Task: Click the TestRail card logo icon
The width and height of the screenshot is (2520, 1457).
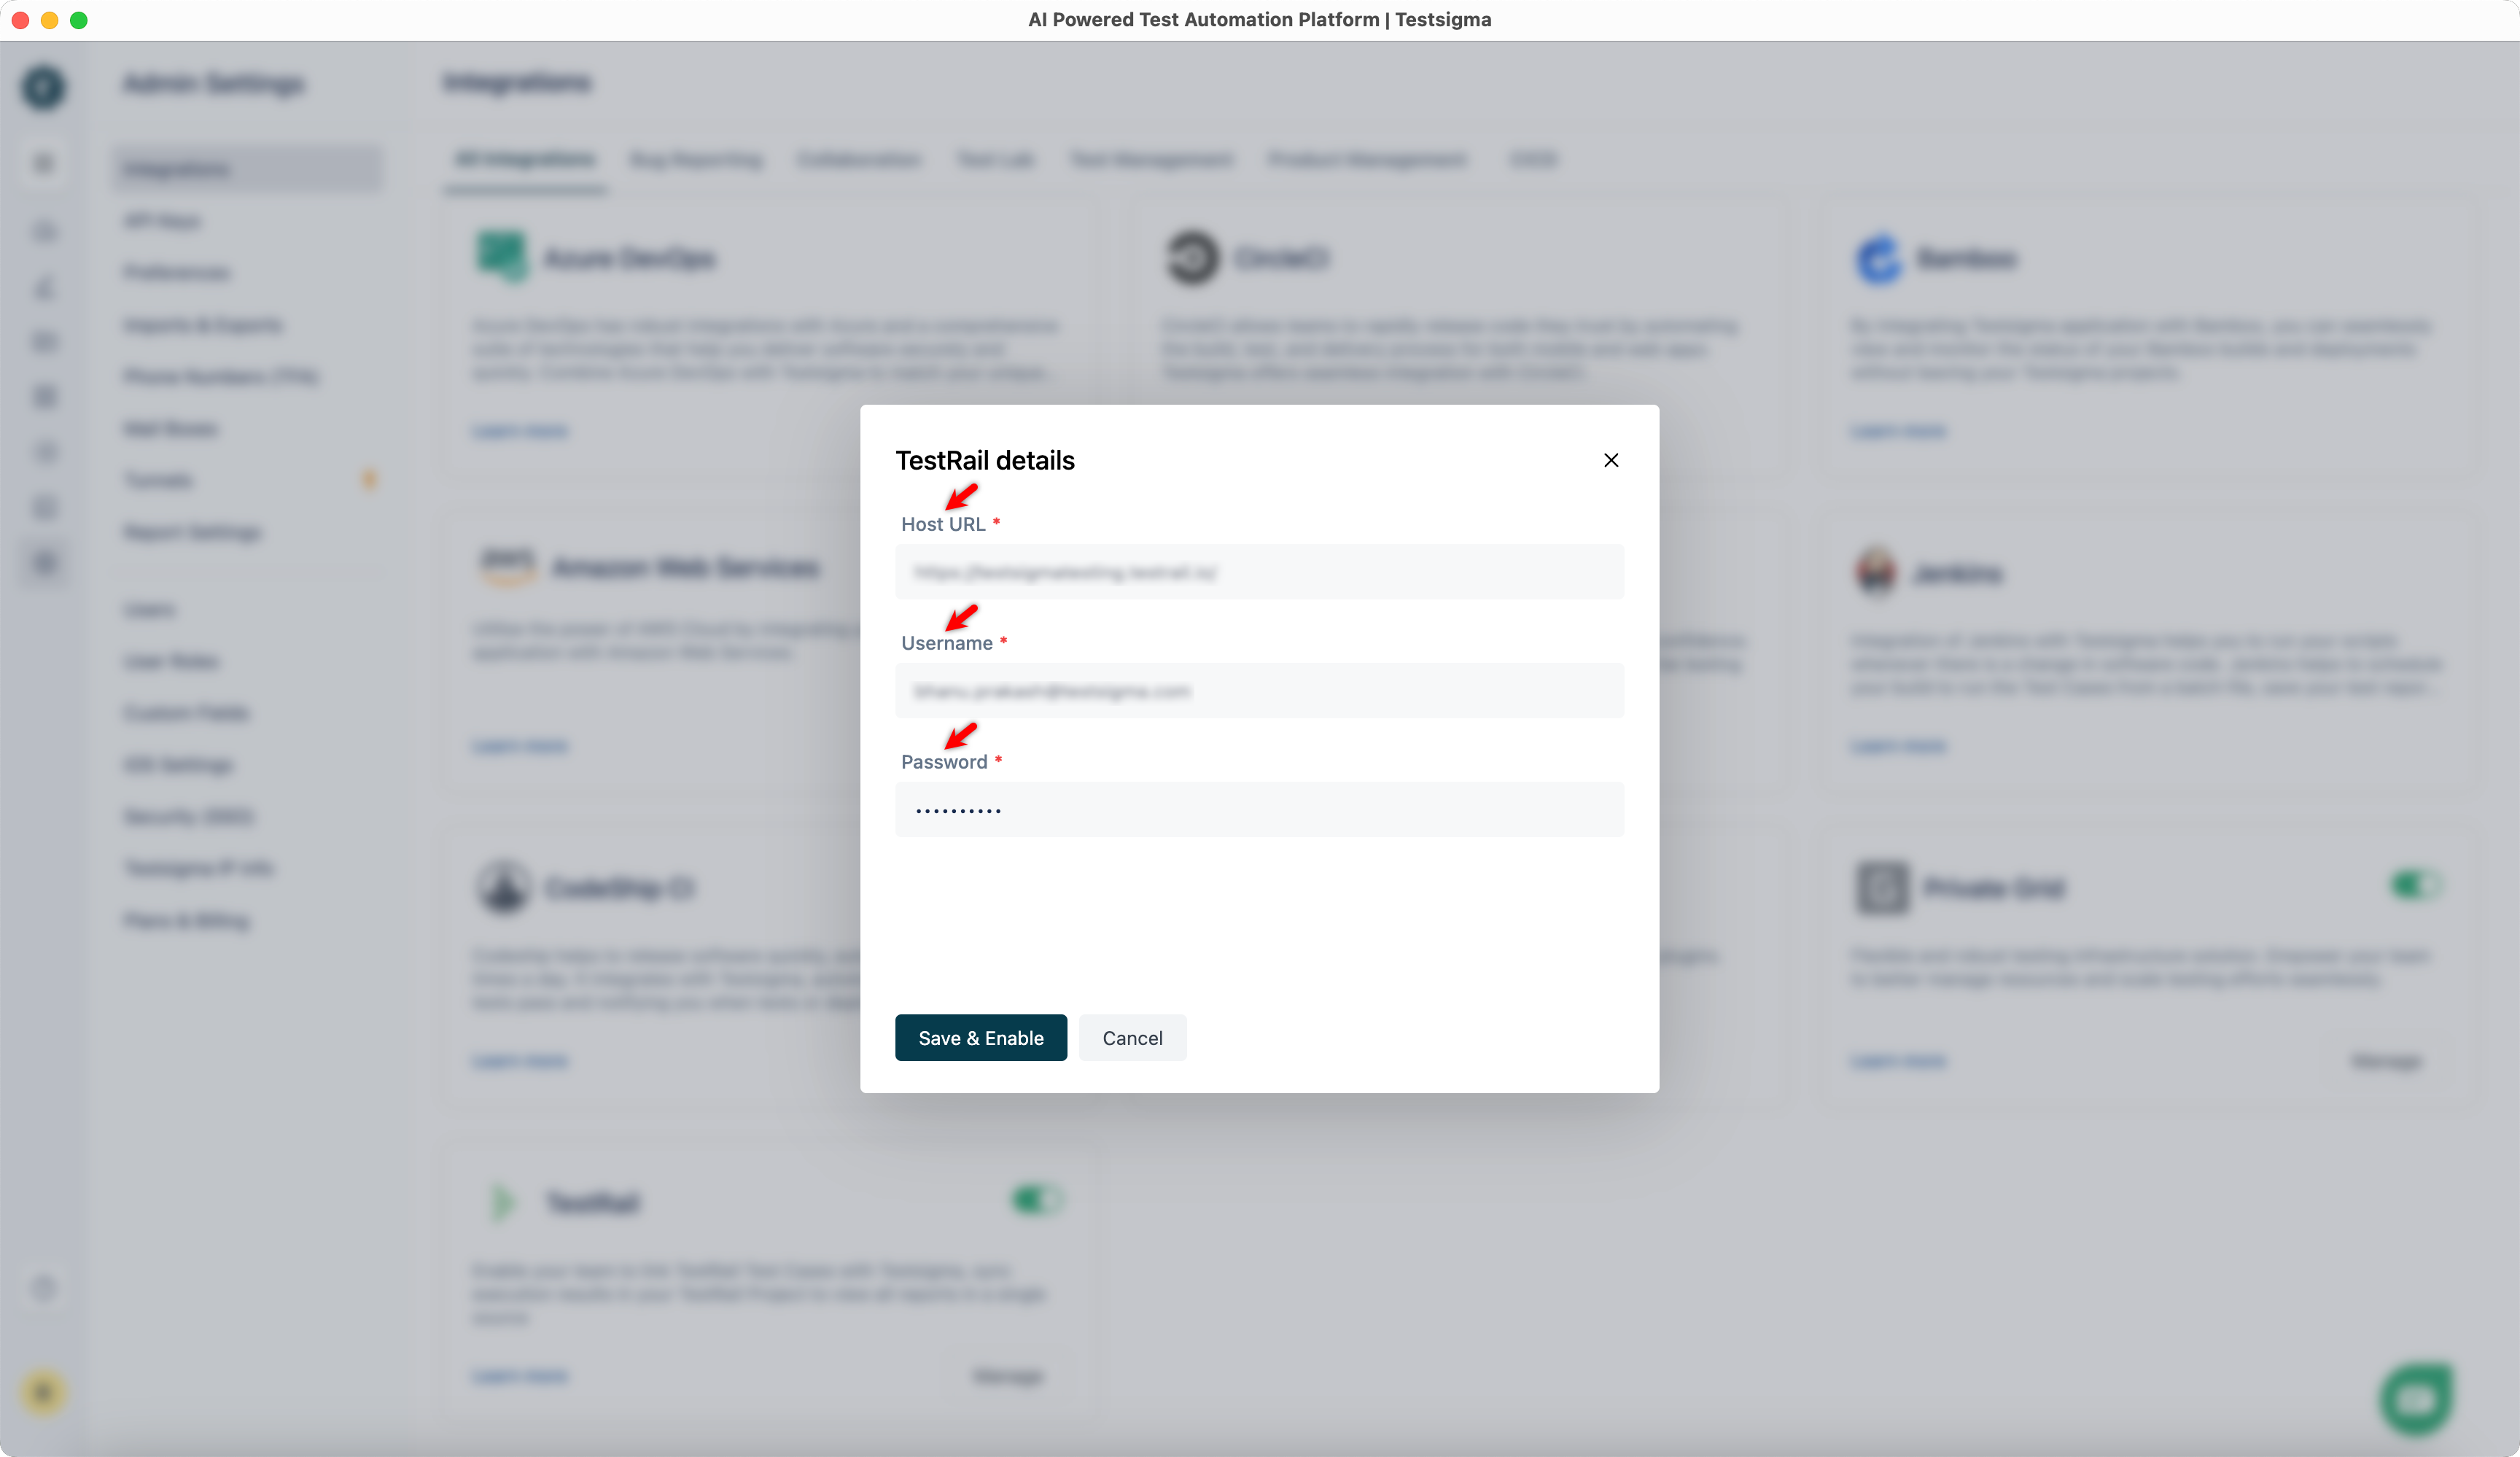Action: tap(502, 1201)
